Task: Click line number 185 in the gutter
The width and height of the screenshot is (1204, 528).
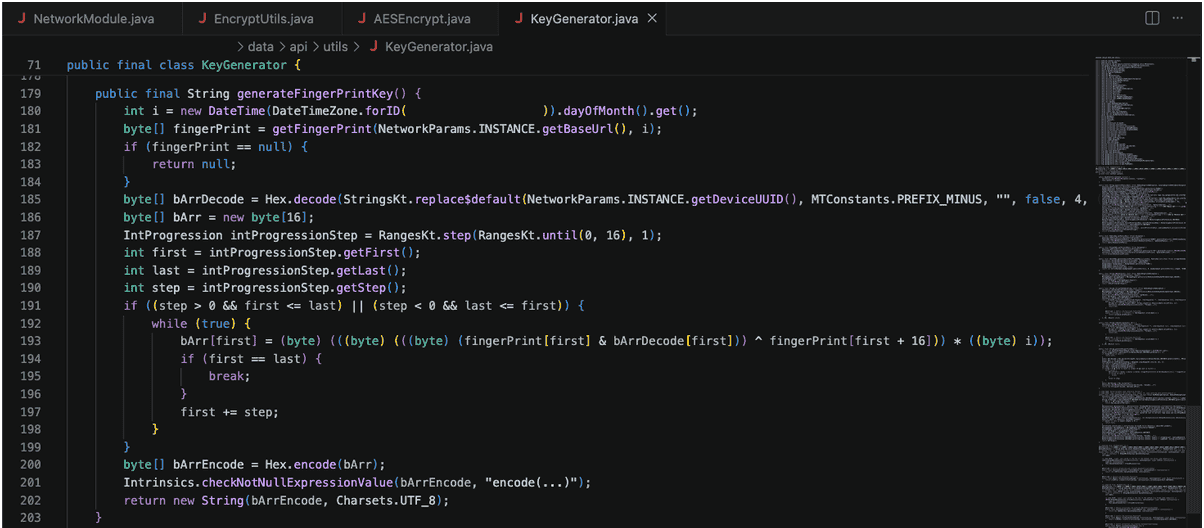Action: tap(30, 200)
